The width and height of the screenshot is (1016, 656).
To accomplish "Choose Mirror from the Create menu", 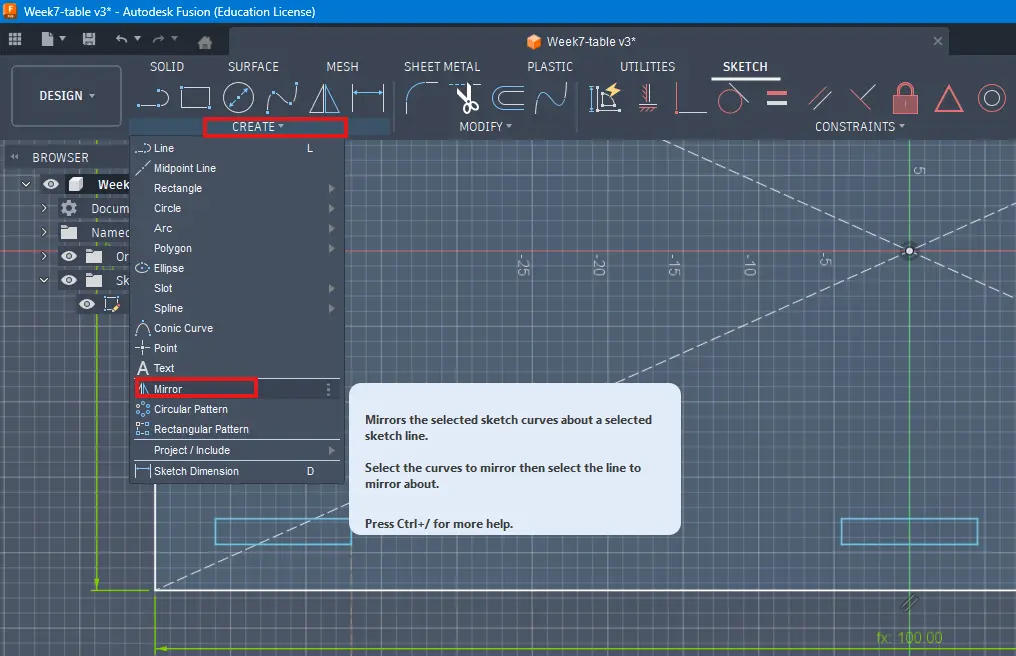I will [237, 389].
